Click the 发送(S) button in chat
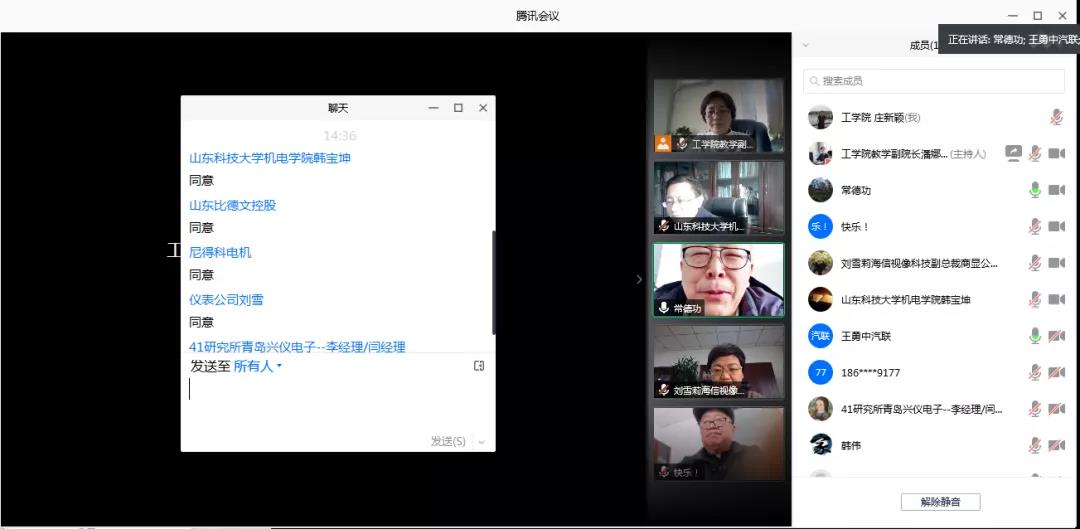This screenshot has width=1080, height=529. click(448, 442)
